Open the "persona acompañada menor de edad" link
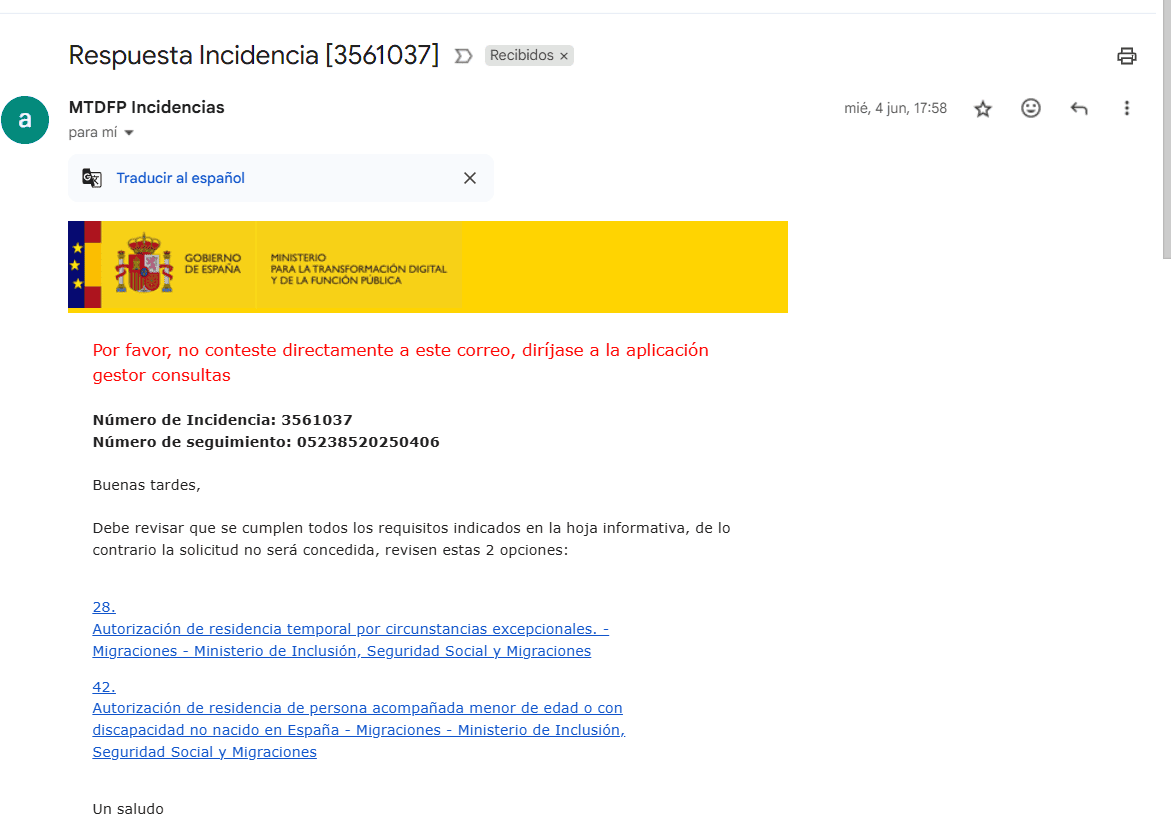1171x831 pixels. point(357,708)
